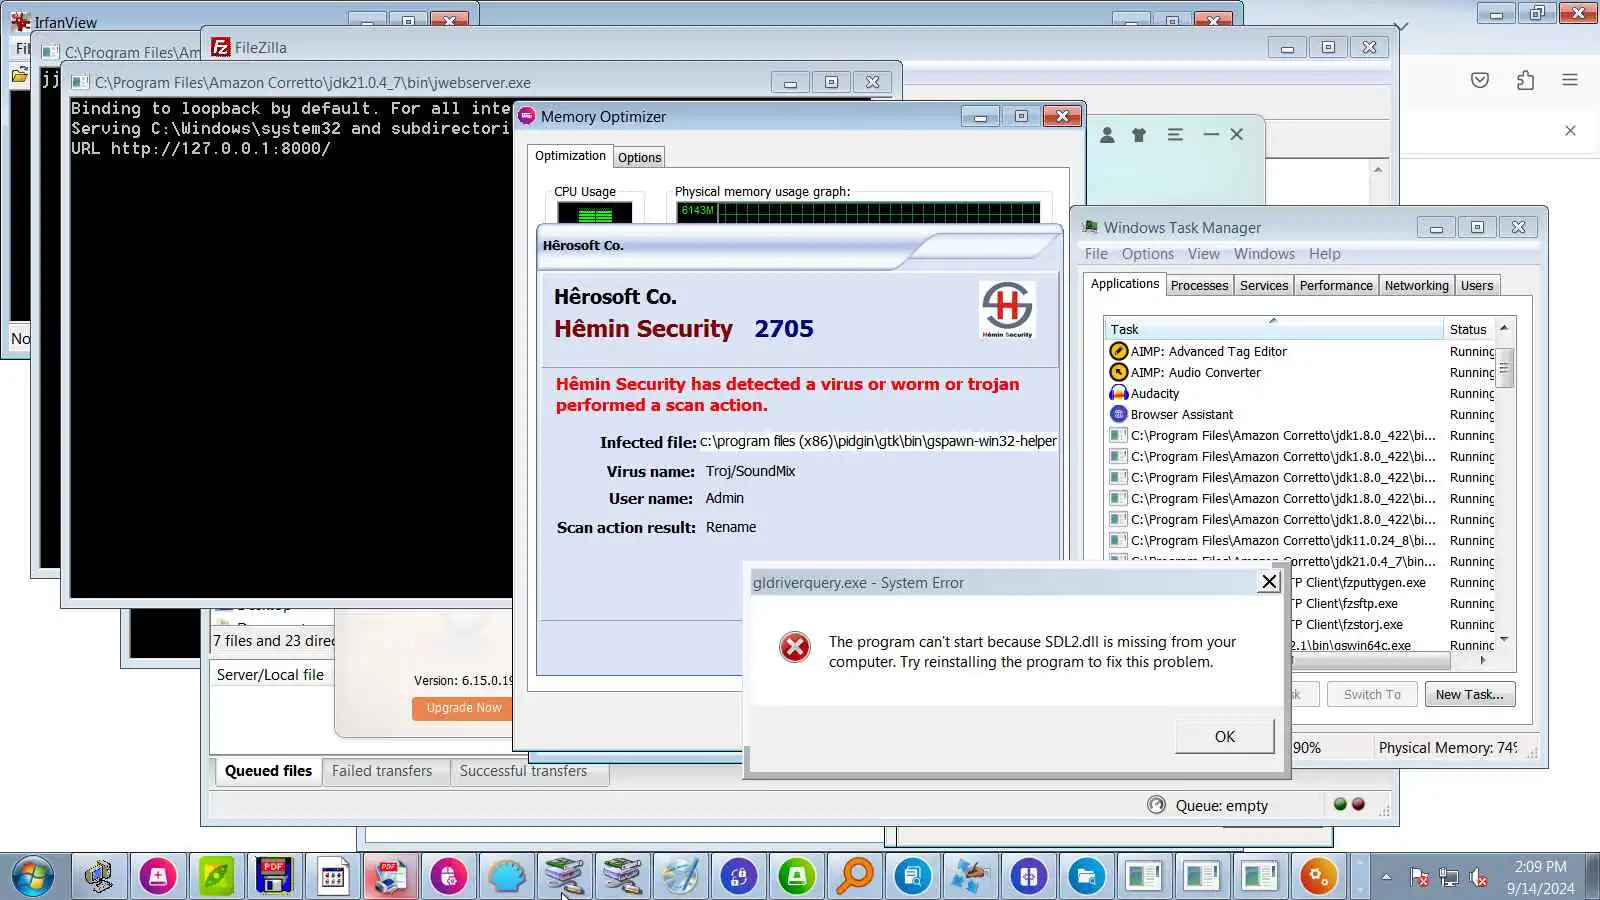Click the task list vertical scrollbar thumb

(1503, 367)
